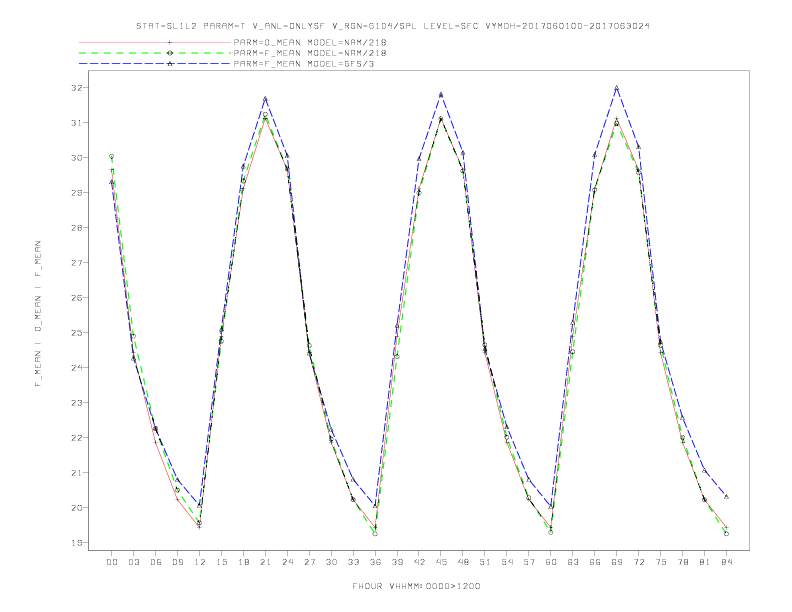Select legend text PARM=F_MEAN MODEL=NAM/218
This screenshot has width=792, height=612.
tap(310, 53)
